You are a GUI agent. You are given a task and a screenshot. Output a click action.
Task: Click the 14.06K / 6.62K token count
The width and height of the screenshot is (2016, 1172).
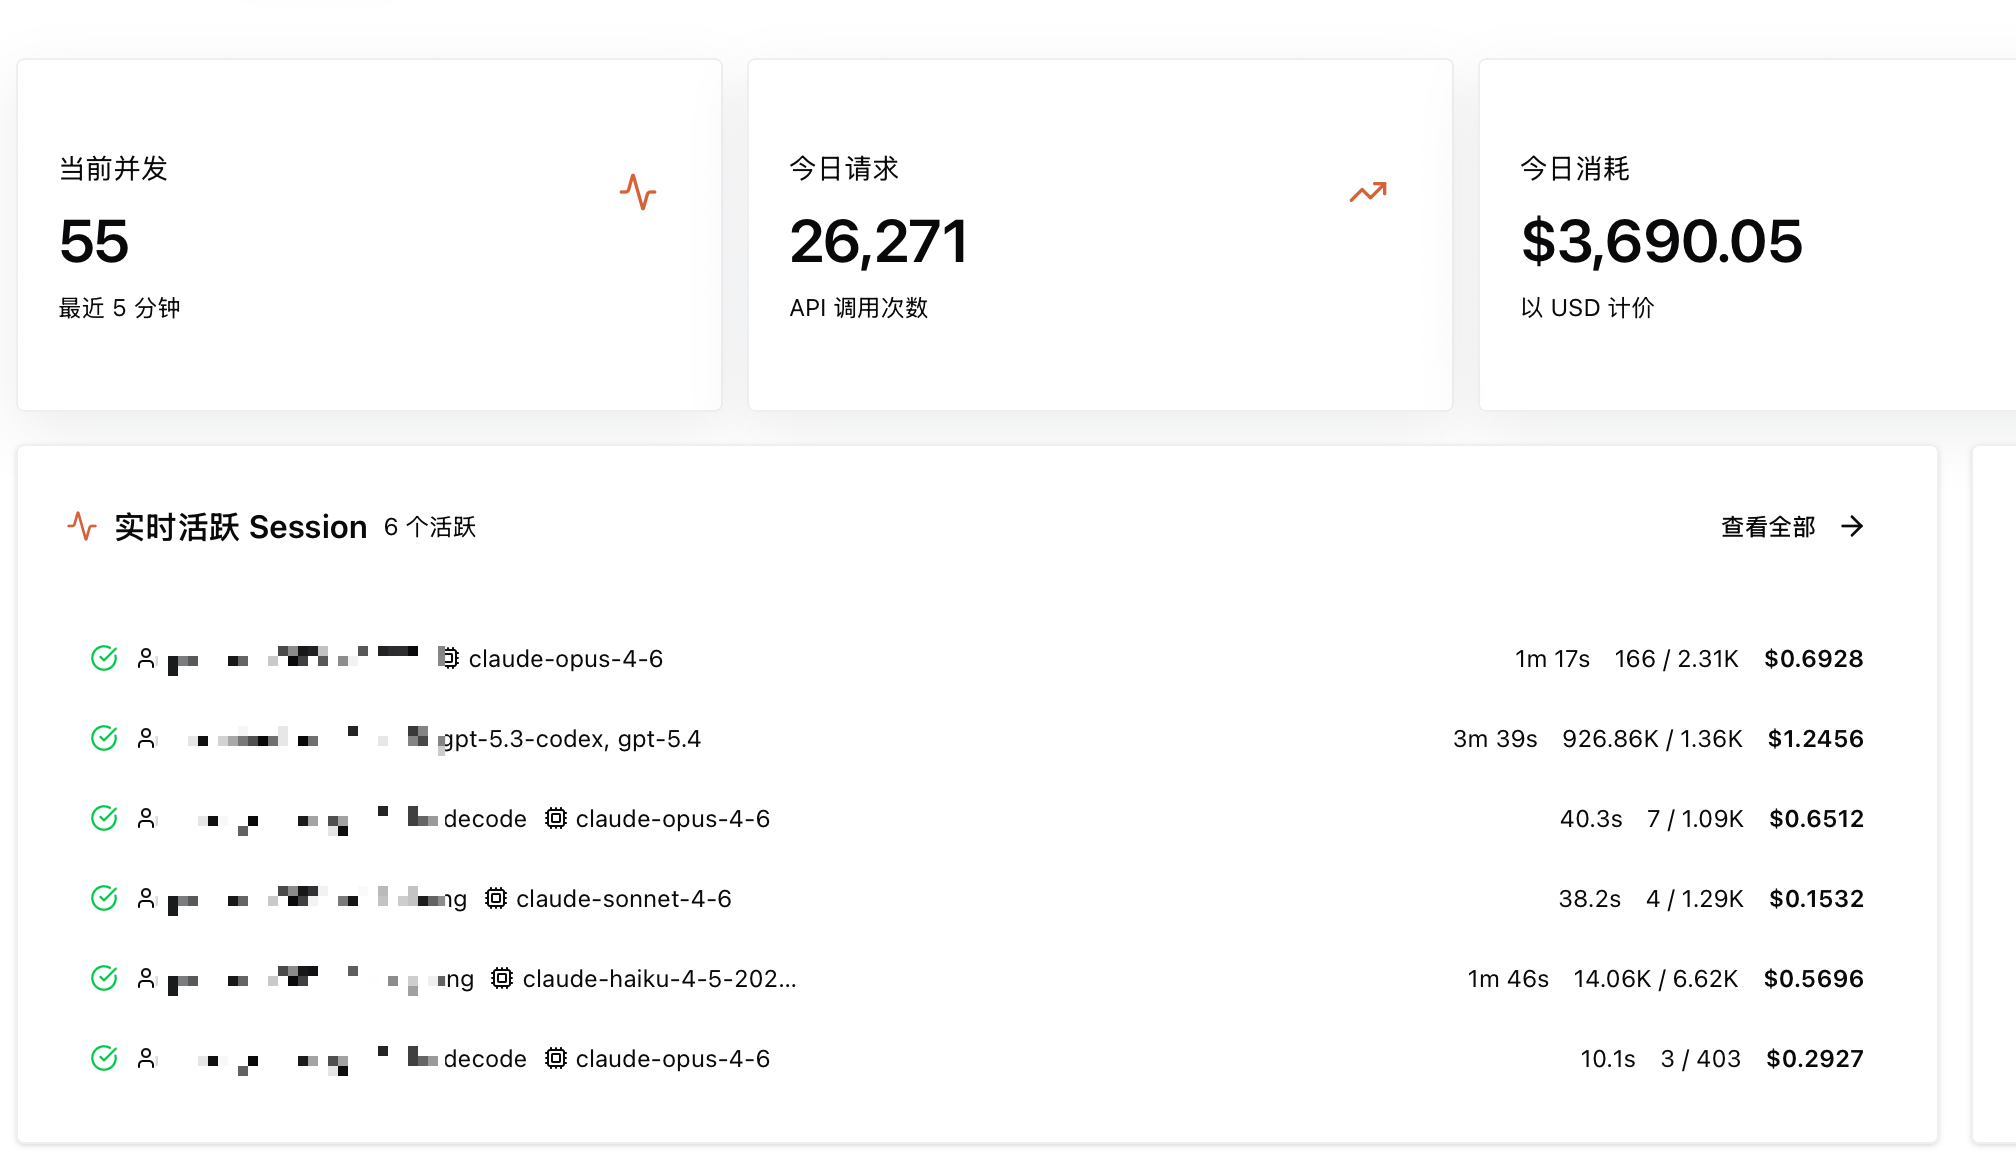pos(1655,979)
